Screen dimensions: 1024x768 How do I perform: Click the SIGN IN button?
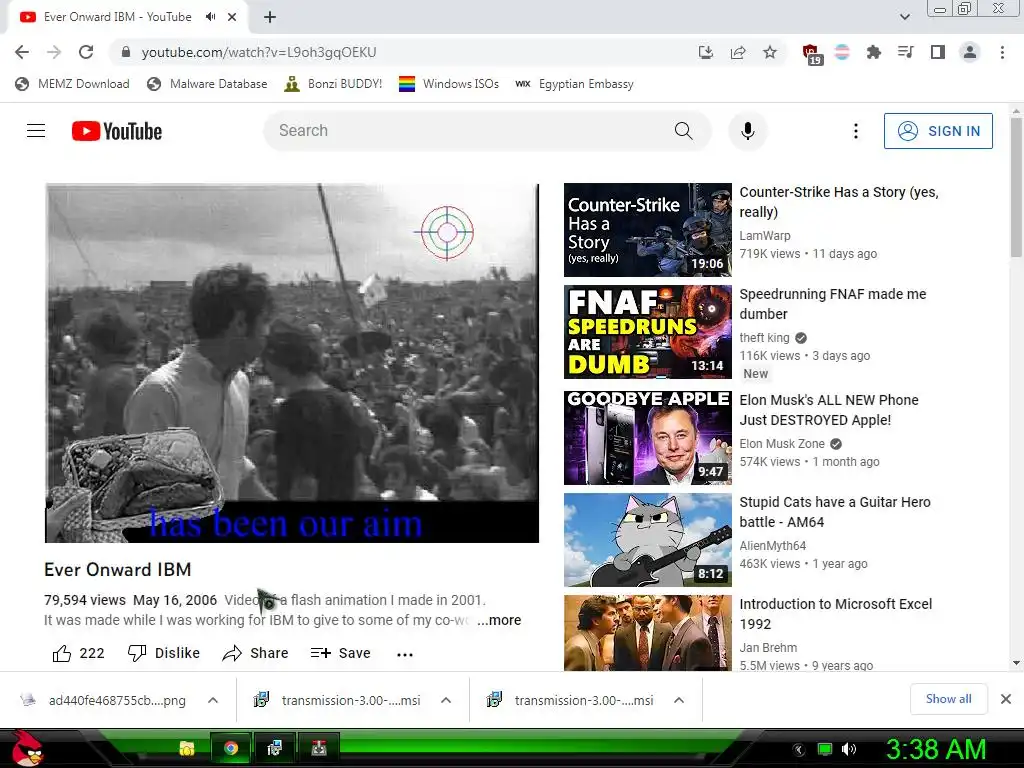(938, 131)
